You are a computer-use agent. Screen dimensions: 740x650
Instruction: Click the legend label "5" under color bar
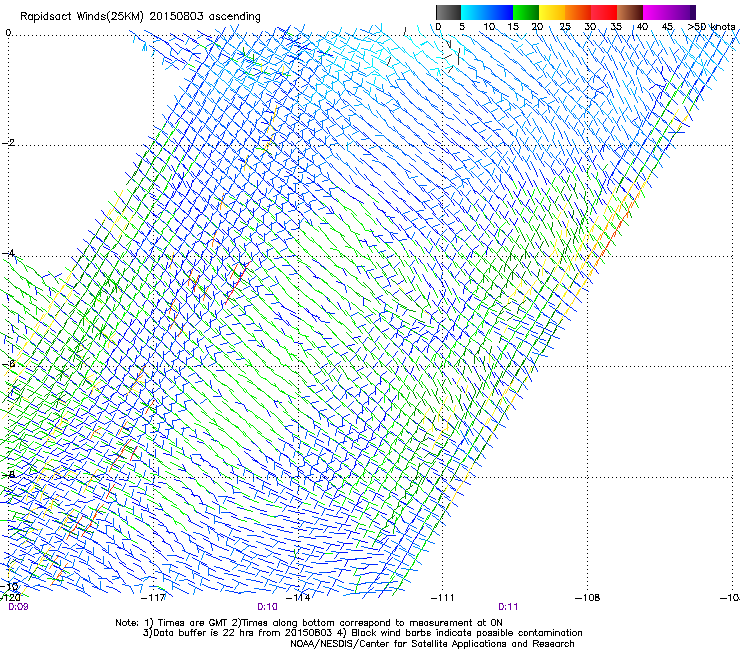click(462, 27)
